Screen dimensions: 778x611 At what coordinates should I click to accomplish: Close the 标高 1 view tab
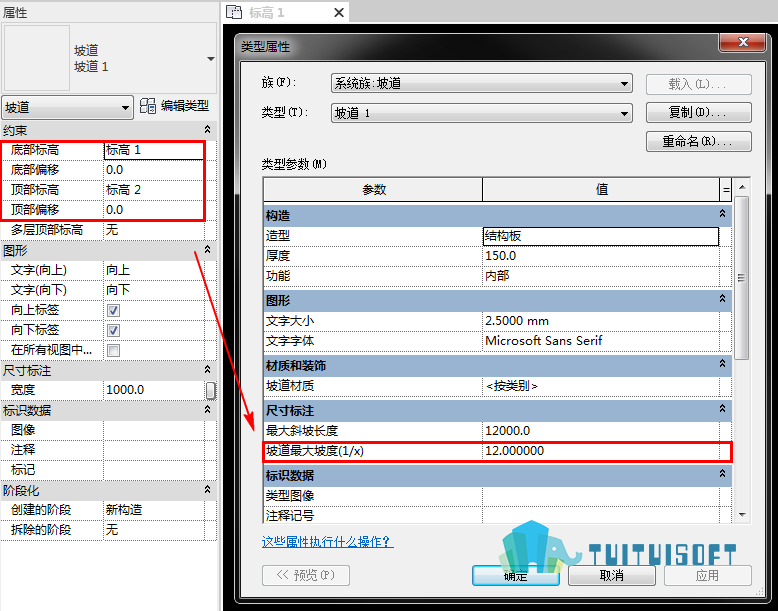coord(339,12)
